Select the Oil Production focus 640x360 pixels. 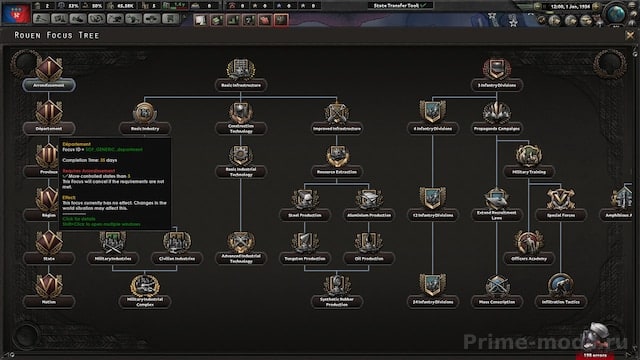click(x=369, y=248)
